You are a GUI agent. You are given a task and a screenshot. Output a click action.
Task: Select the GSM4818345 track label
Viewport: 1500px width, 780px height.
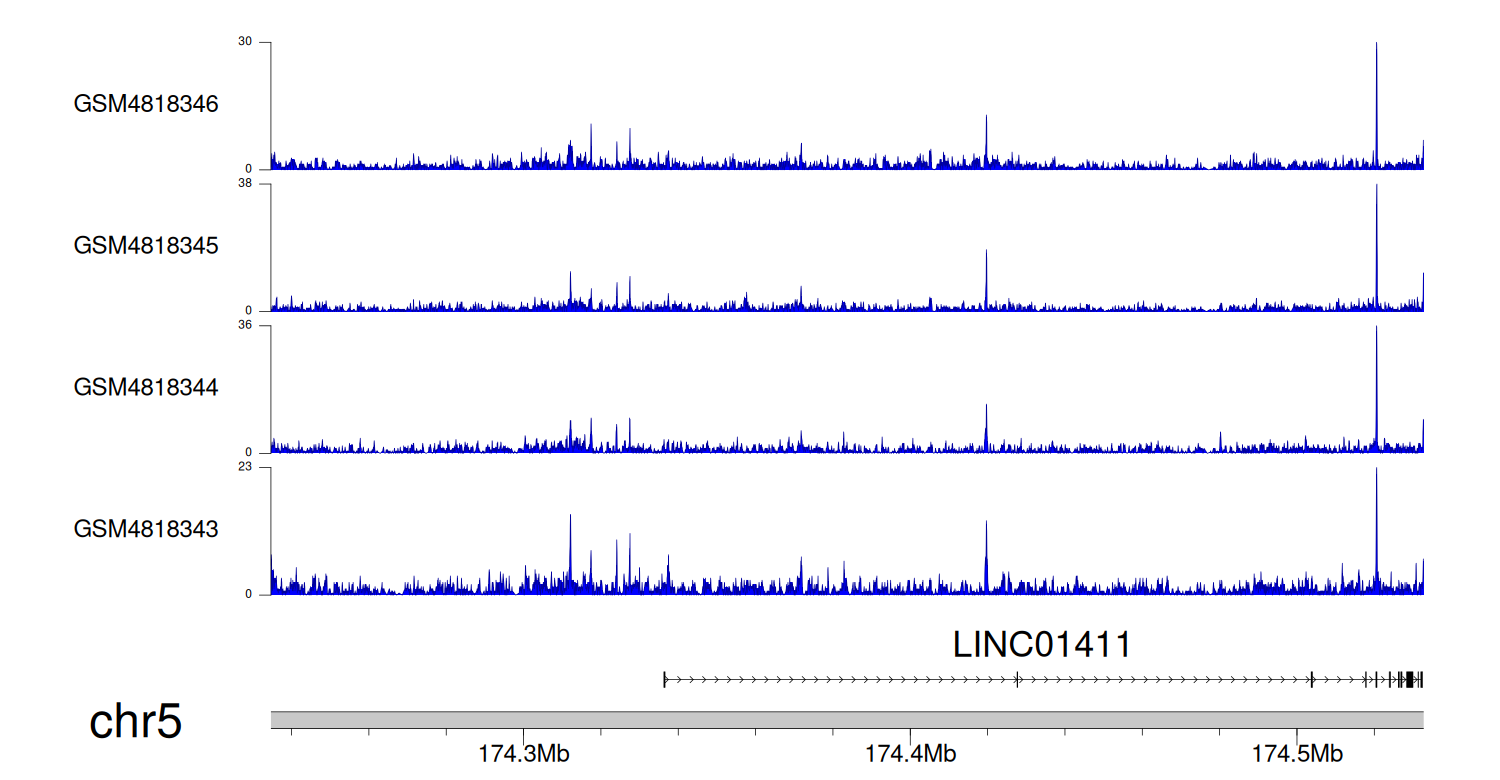click(x=146, y=246)
